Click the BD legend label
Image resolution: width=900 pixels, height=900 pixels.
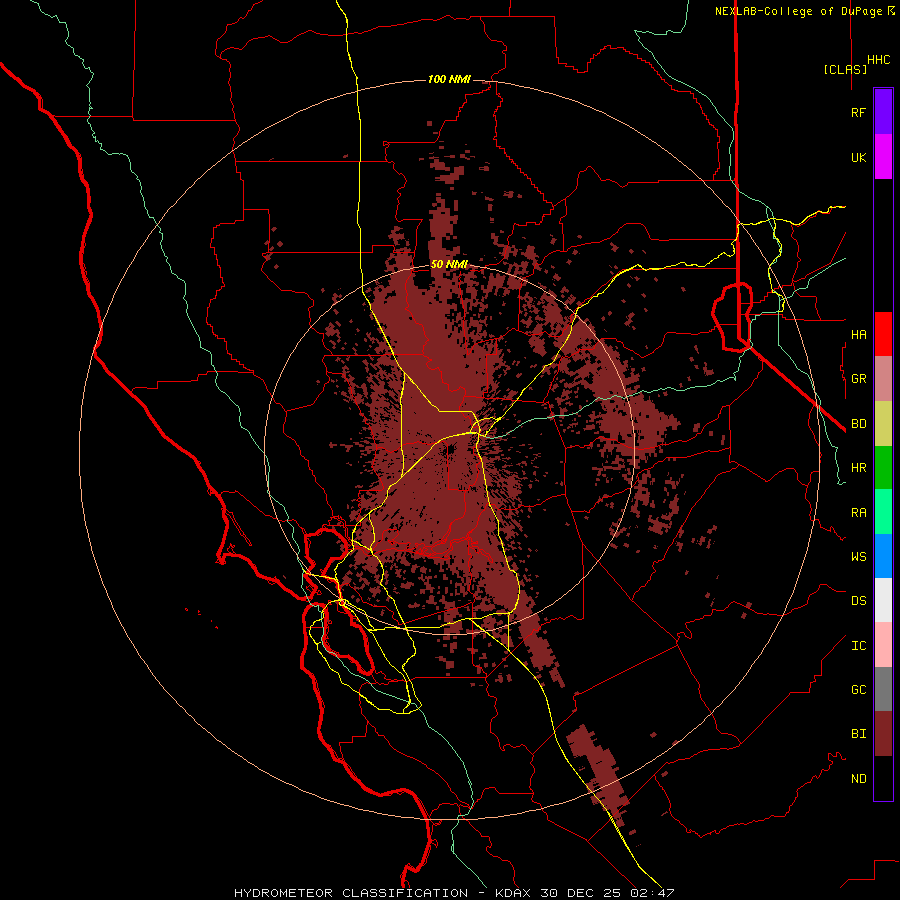859,424
